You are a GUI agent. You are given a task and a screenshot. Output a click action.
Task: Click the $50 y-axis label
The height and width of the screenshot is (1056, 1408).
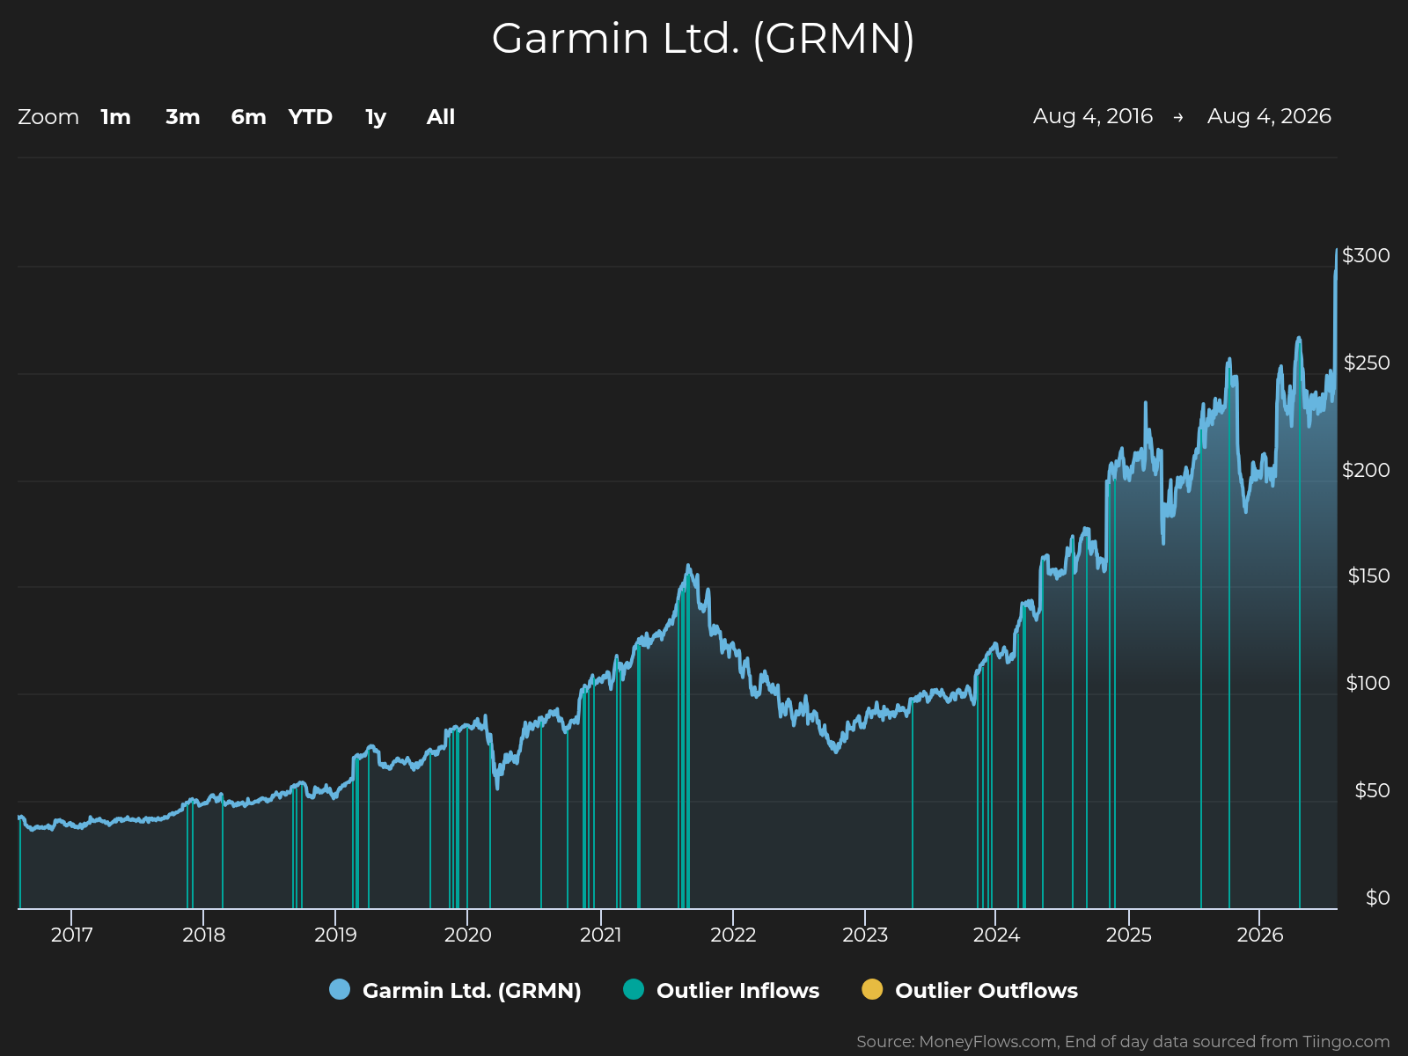pyautogui.click(x=1373, y=790)
